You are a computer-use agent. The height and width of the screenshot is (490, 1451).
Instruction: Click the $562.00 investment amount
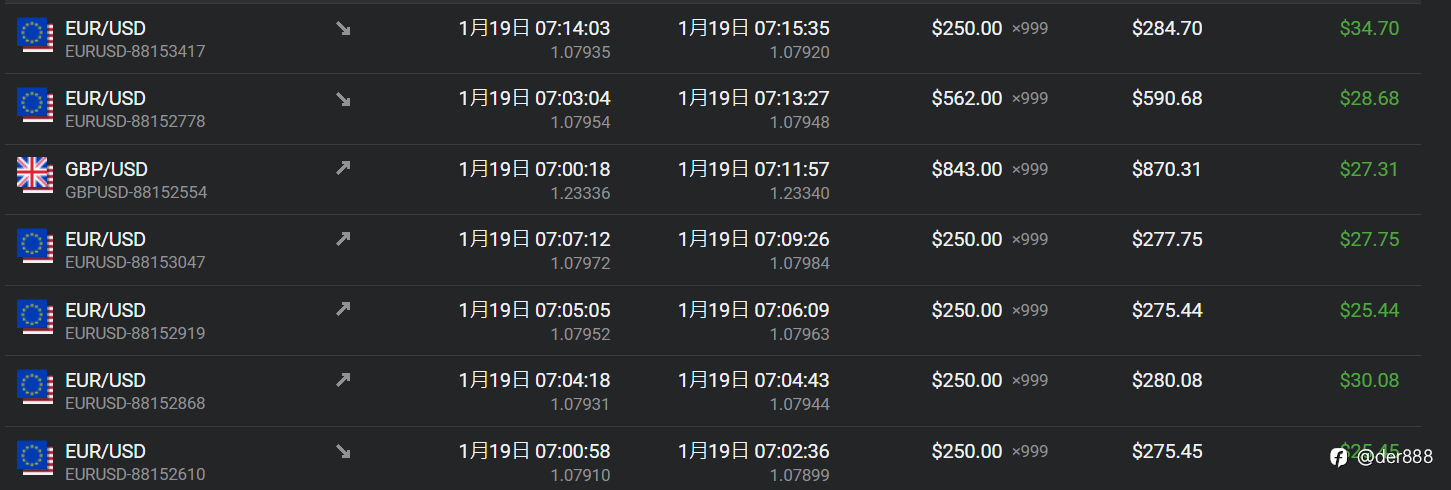pyautogui.click(x=966, y=99)
